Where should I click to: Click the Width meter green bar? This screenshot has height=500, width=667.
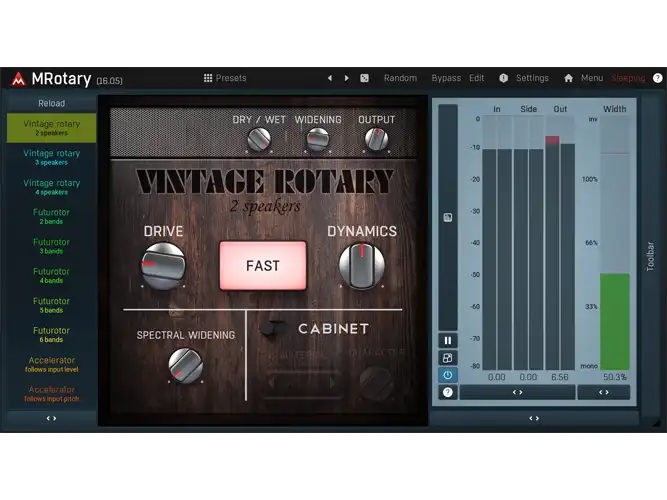615,322
